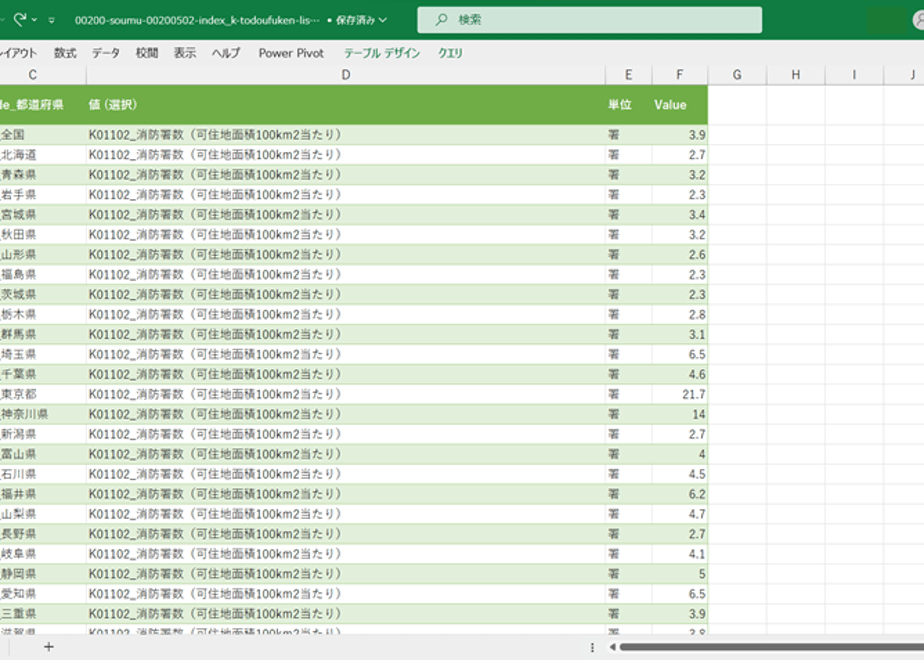Click the value 21.7 in 東京都 row
The image size is (924, 660).
pyautogui.click(x=680, y=394)
